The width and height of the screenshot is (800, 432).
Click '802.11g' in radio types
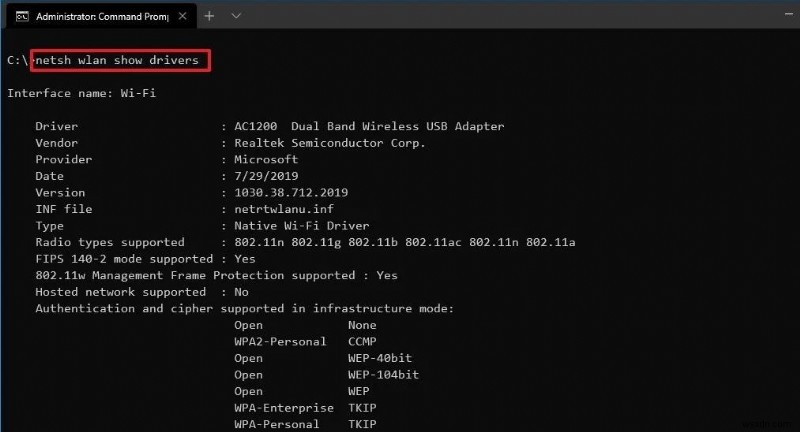click(x=316, y=242)
